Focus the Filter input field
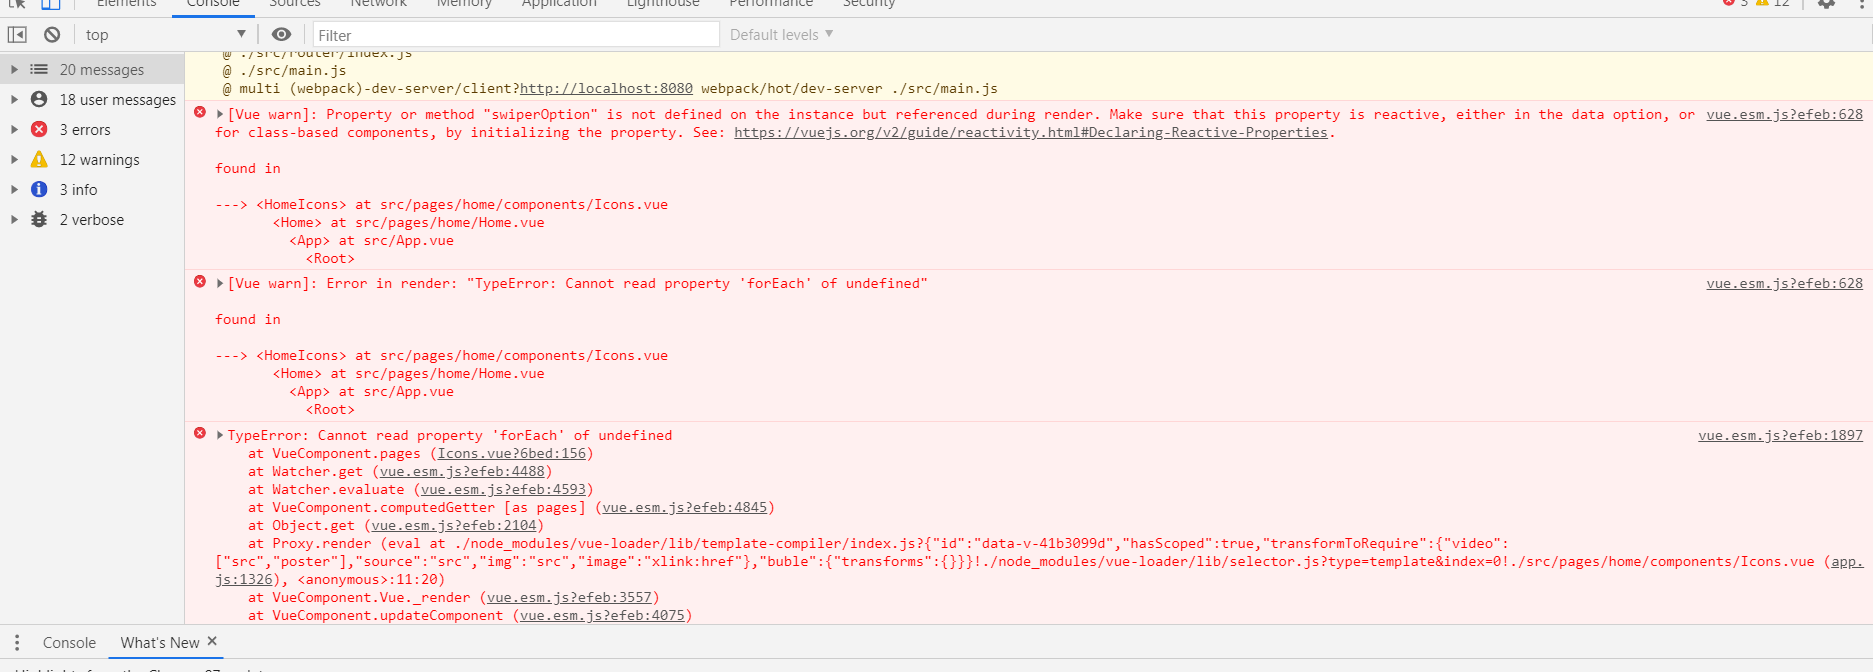The image size is (1873, 672). (x=516, y=35)
